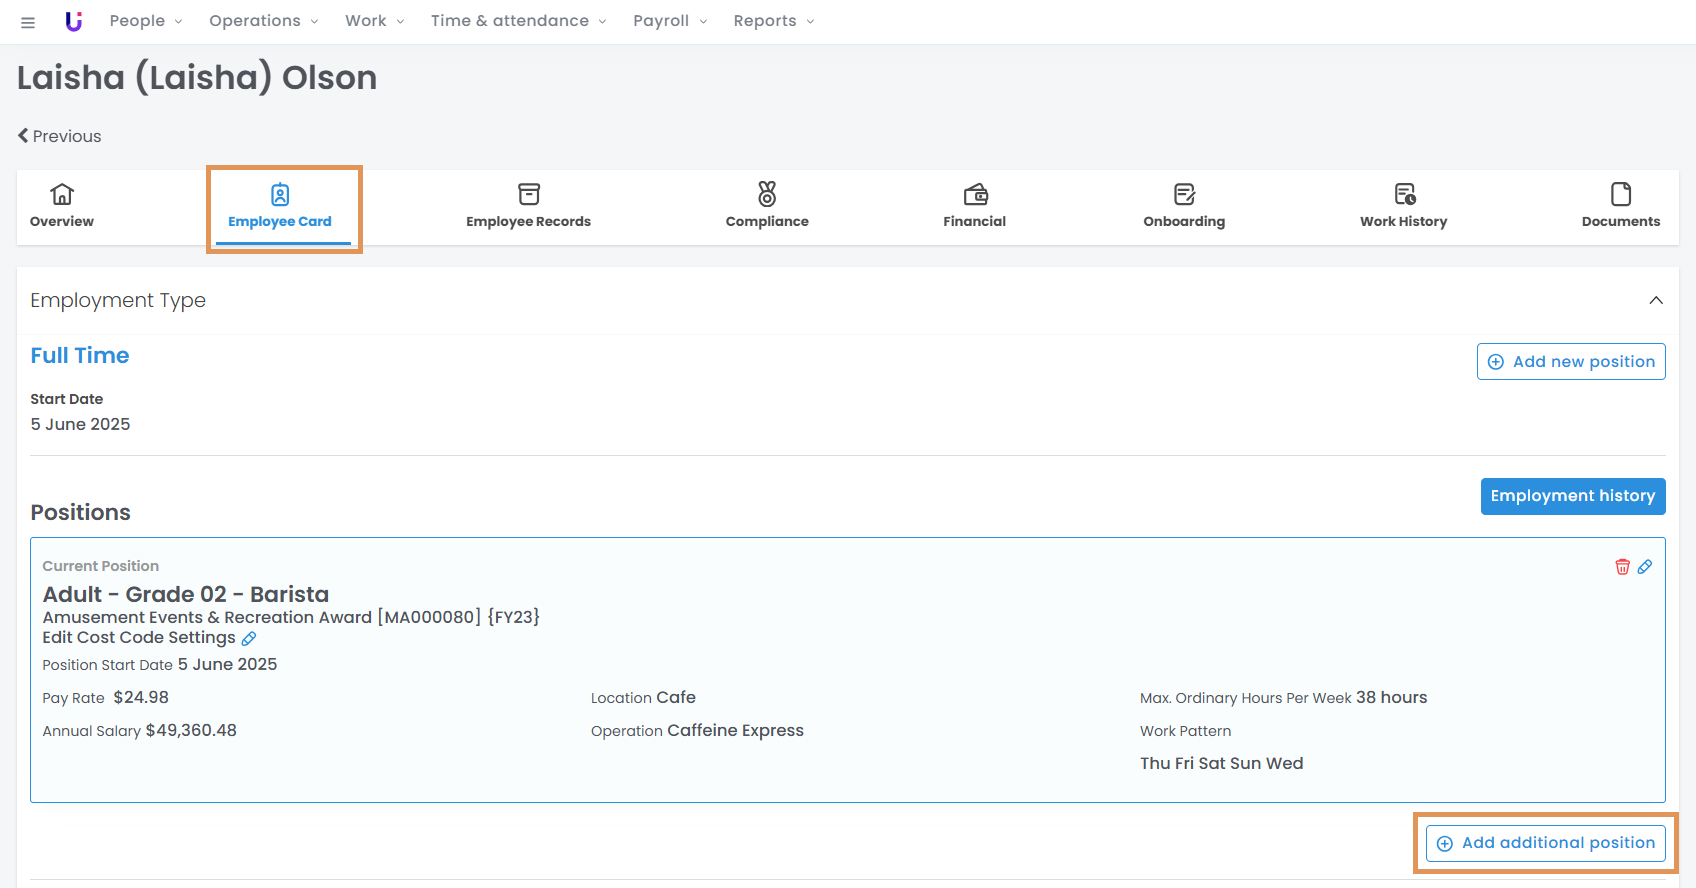Go to the Work History tab

[x=1403, y=207]
